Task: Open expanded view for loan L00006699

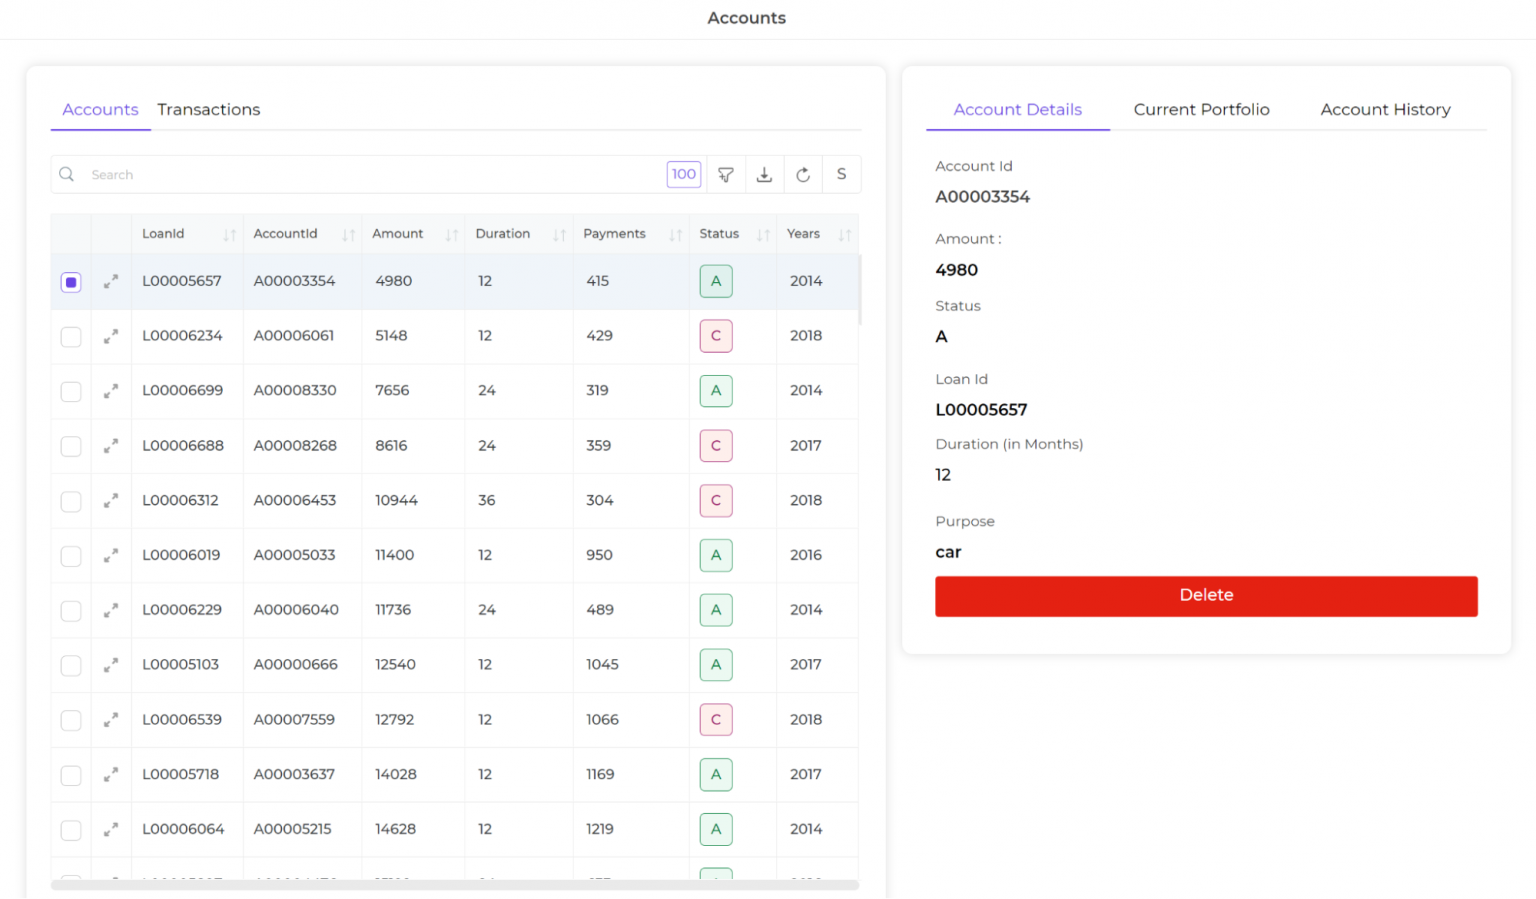Action: pos(111,391)
